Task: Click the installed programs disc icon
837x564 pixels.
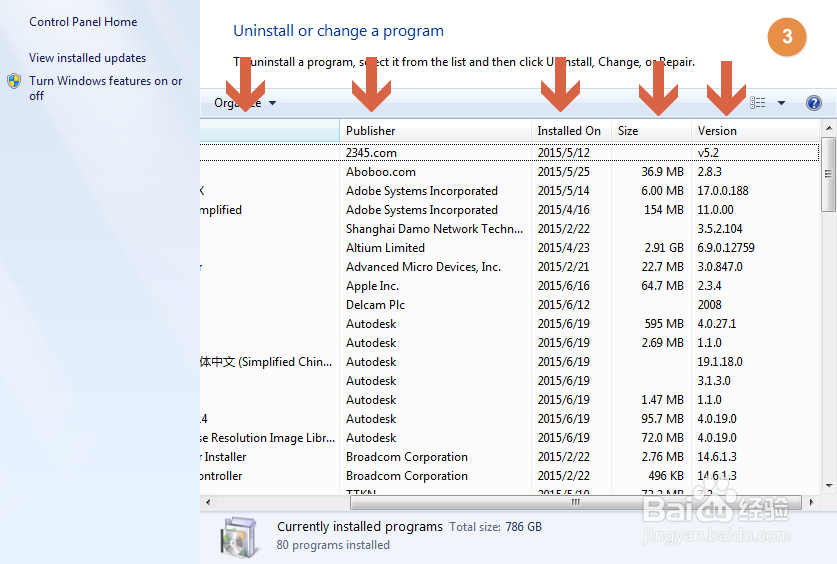Action: point(239,537)
